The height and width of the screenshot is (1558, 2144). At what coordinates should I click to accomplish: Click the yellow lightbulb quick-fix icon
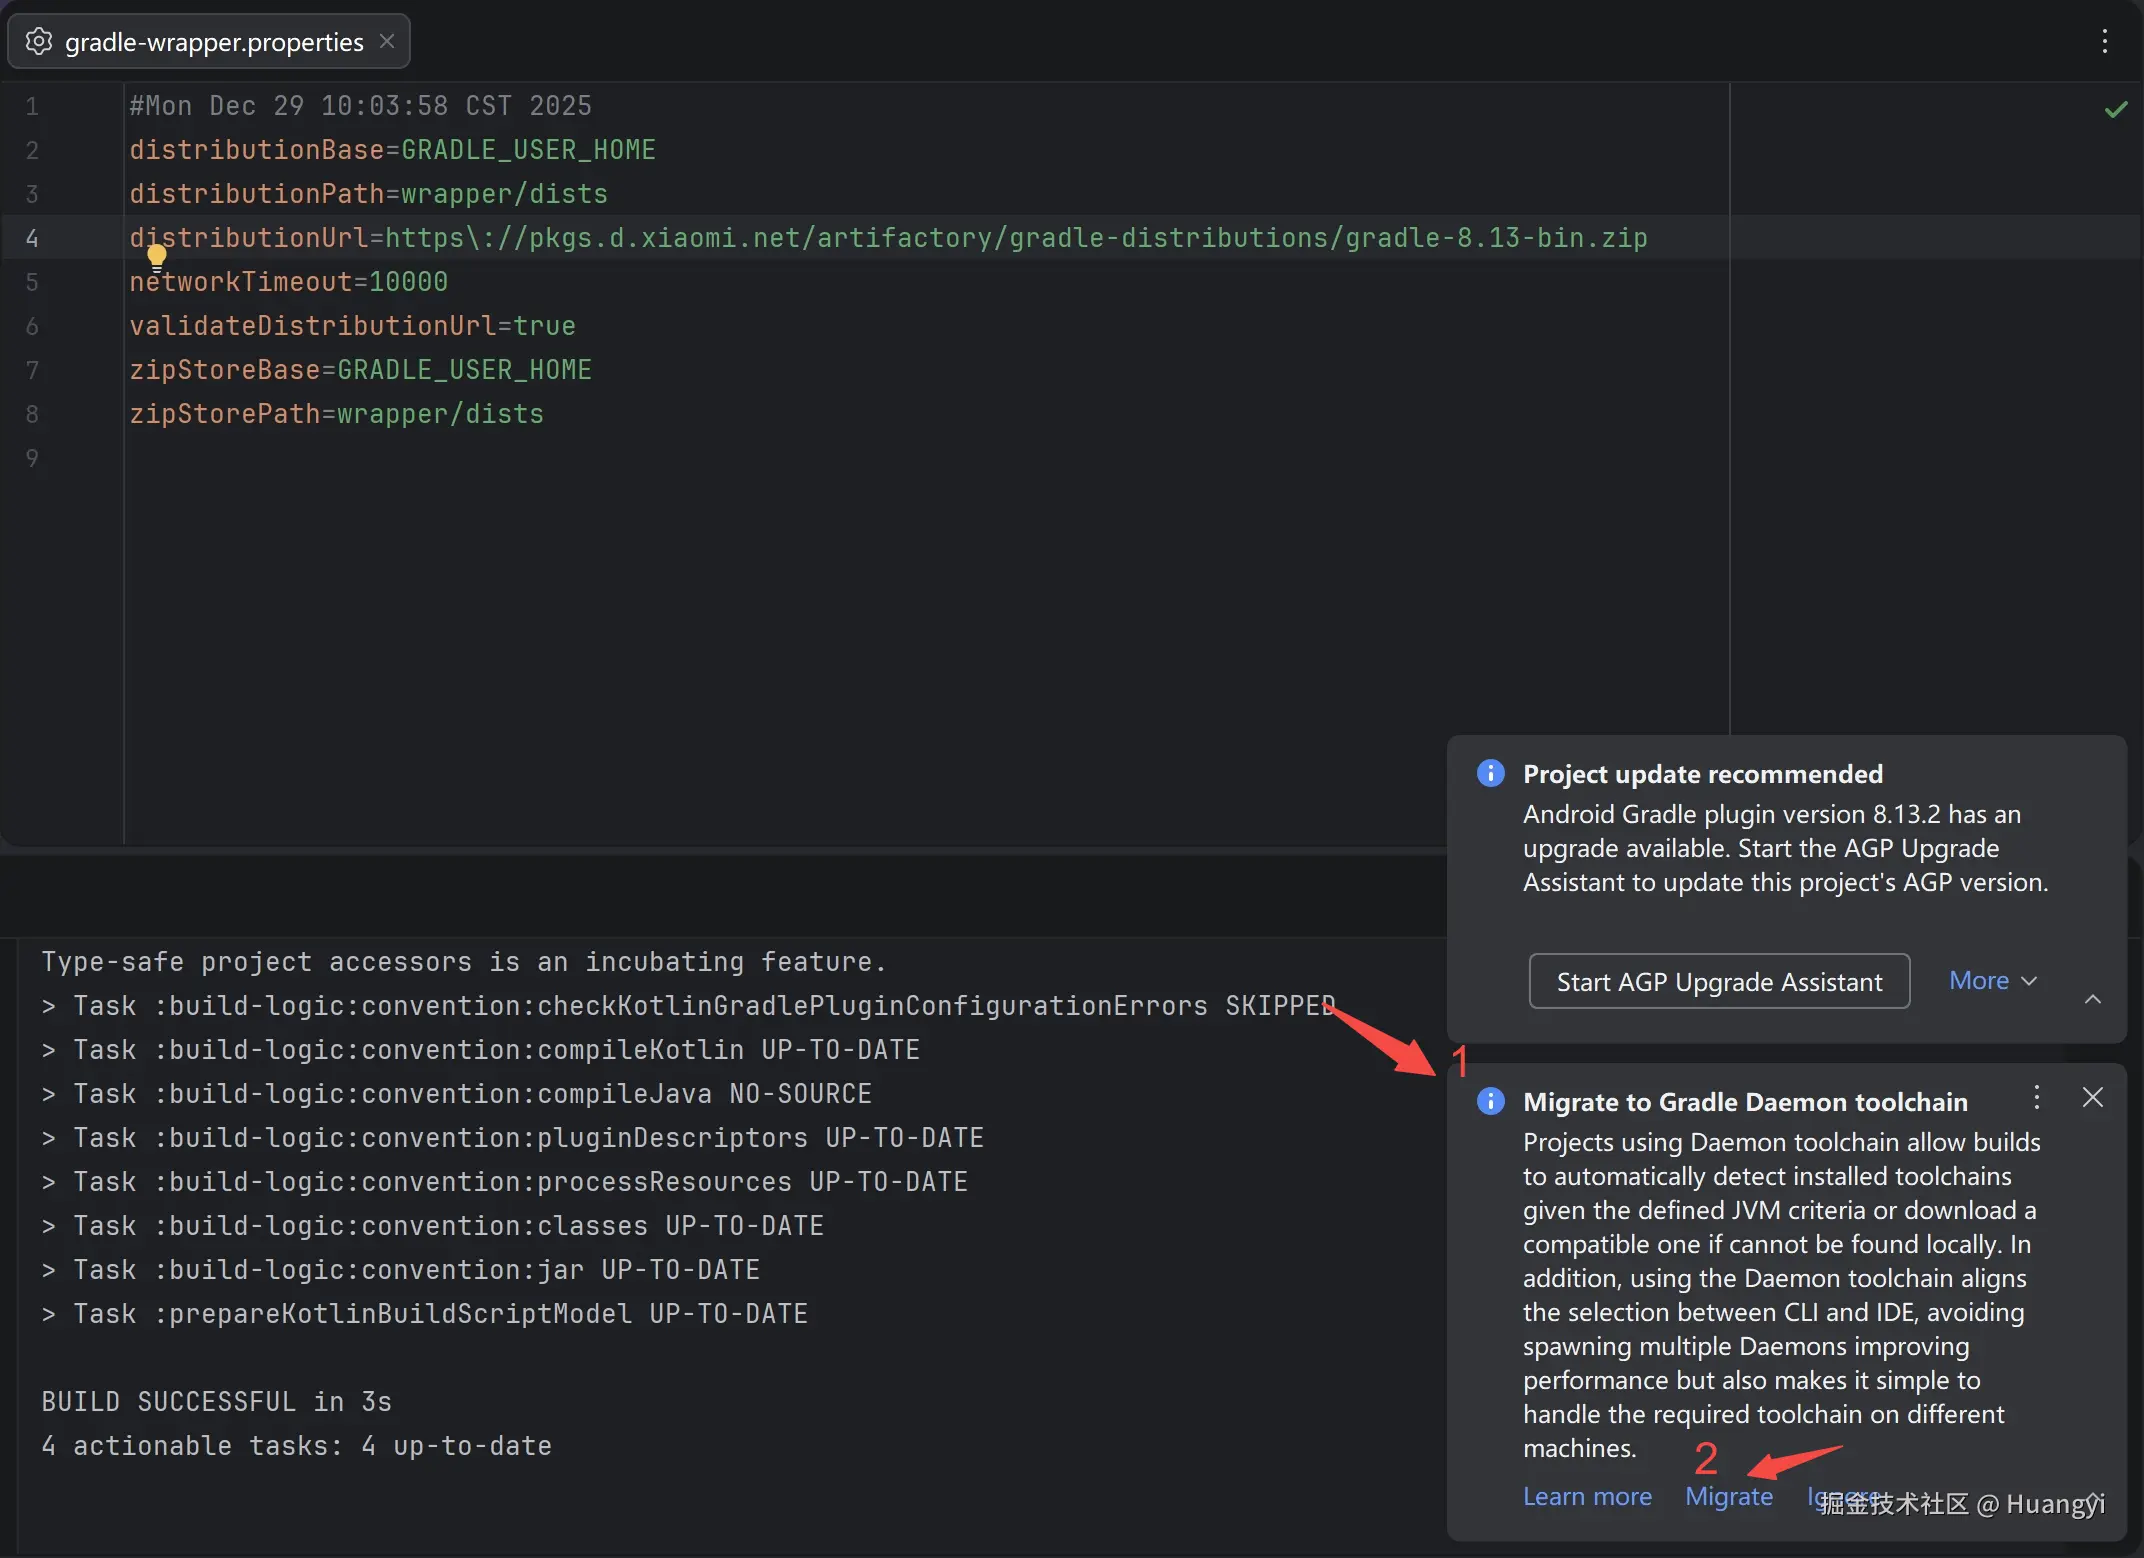pos(157,257)
